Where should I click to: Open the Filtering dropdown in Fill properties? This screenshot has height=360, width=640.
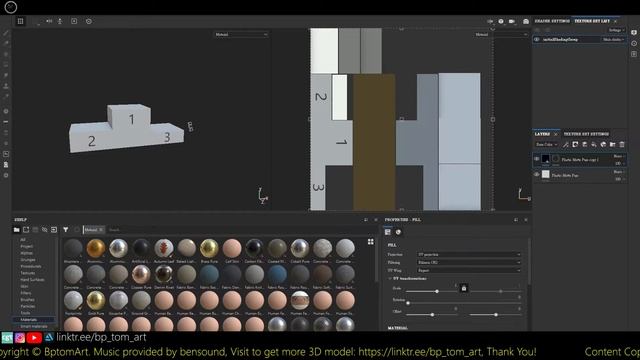point(469,262)
